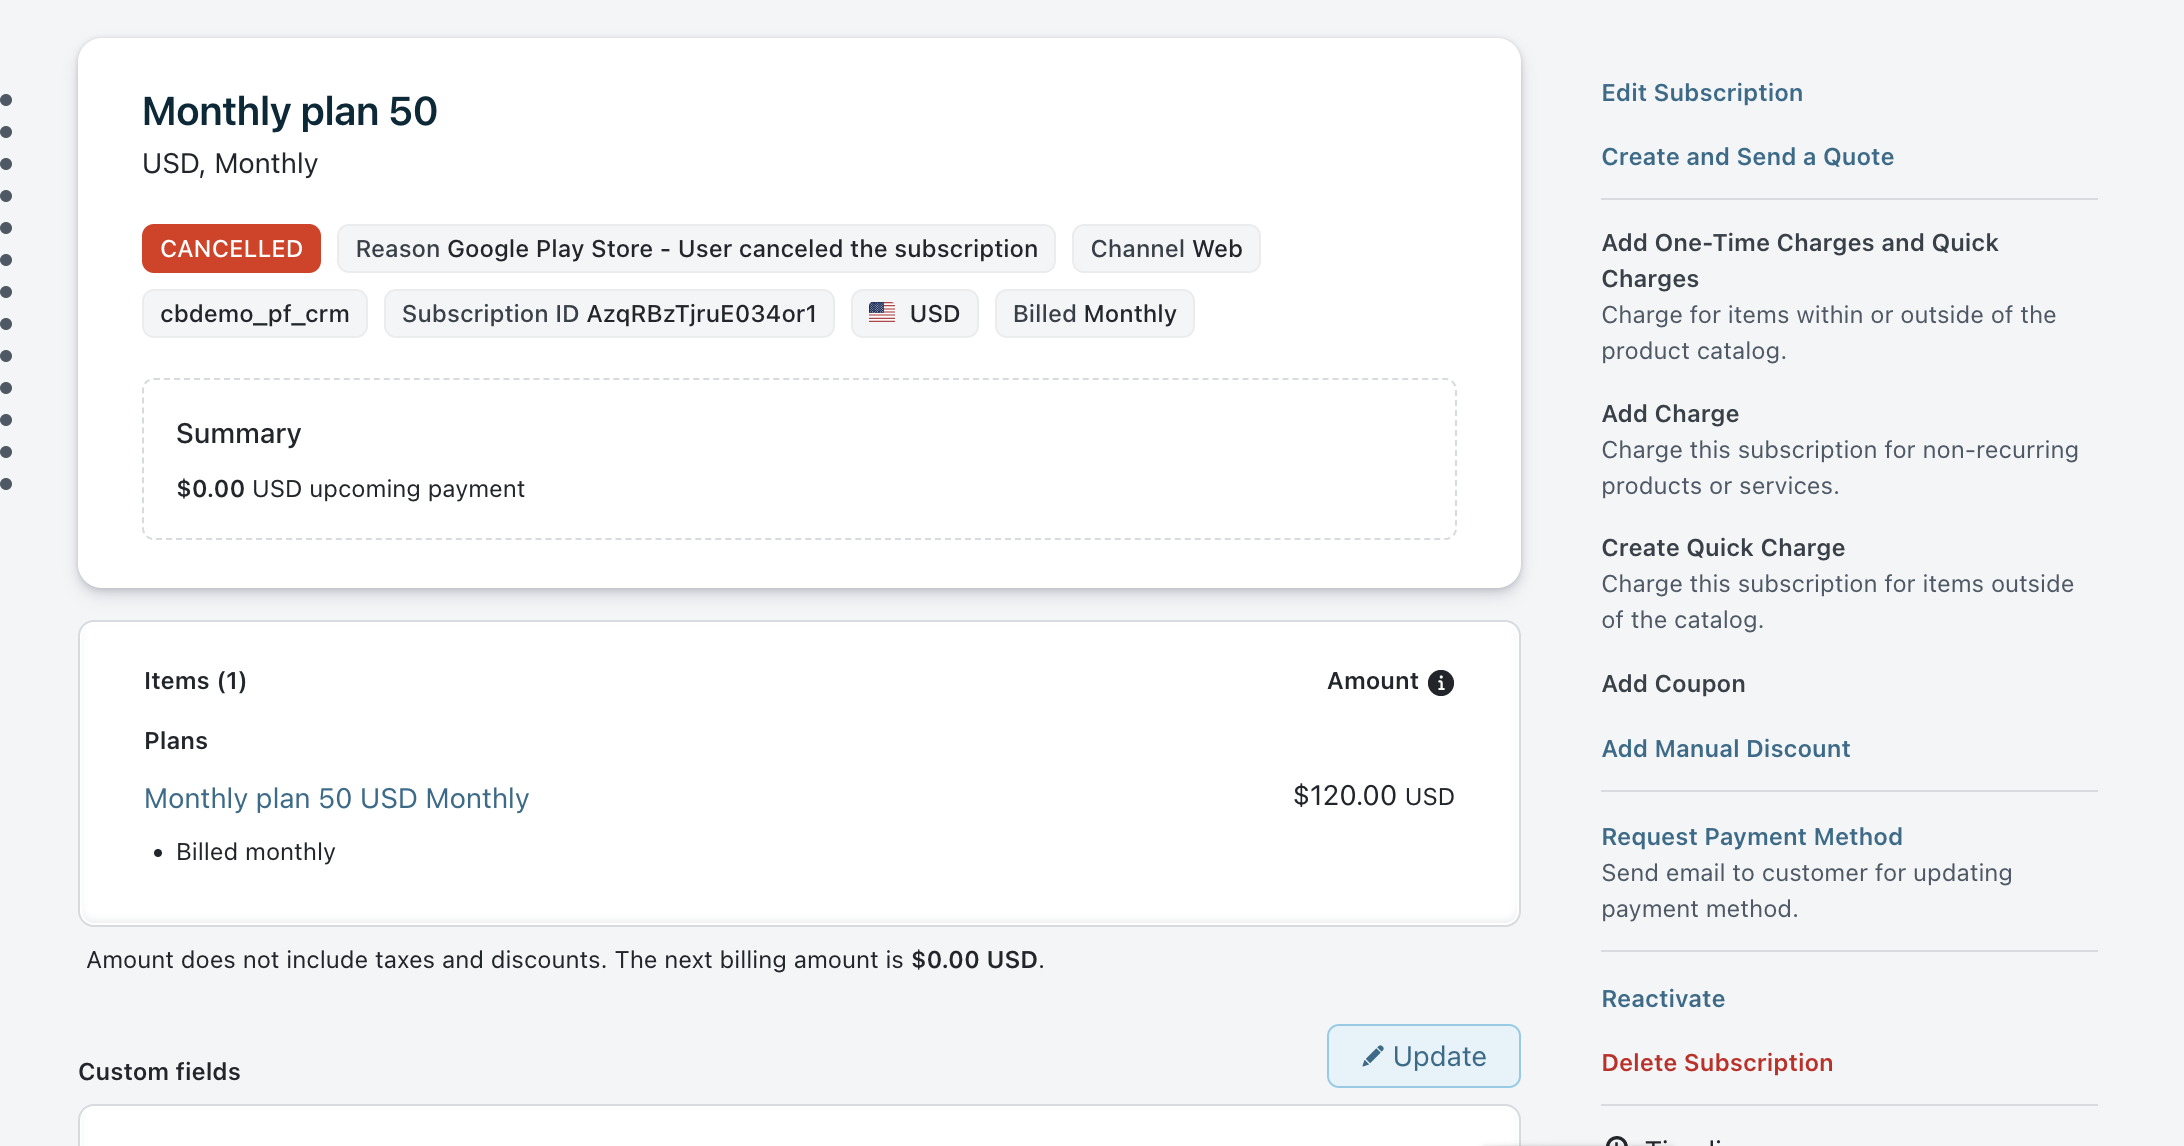Viewport: 2184px width, 1146px height.
Task: Click the US flag icon
Action: pyautogui.click(x=882, y=313)
